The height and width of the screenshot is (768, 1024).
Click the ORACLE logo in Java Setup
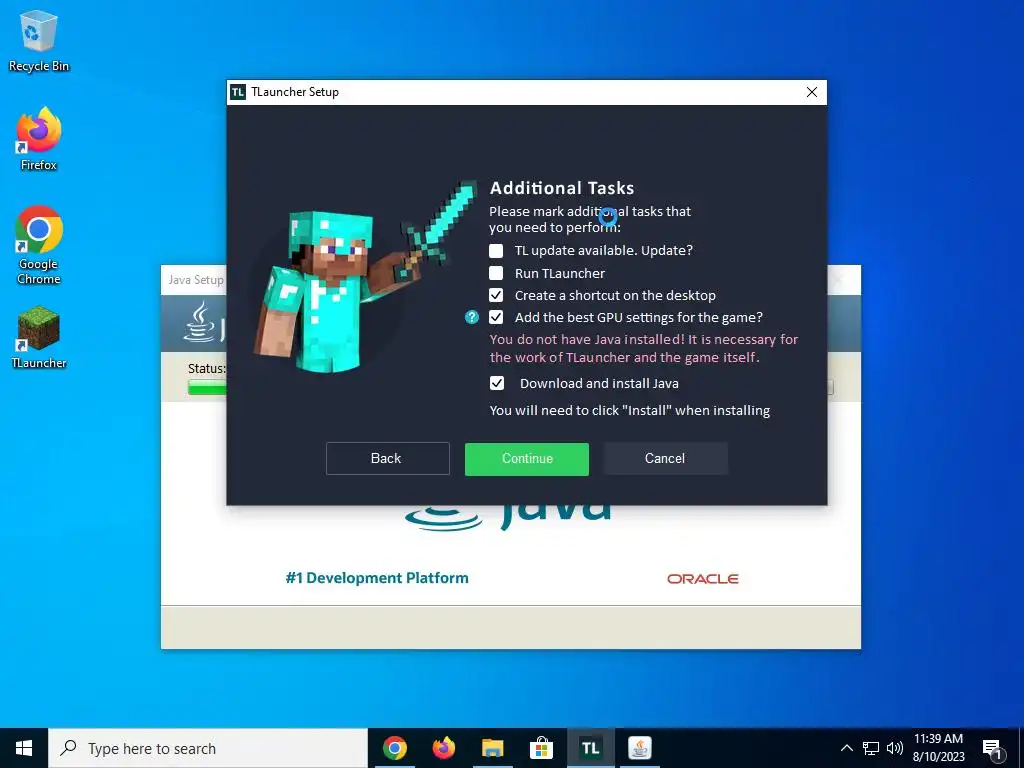click(703, 579)
